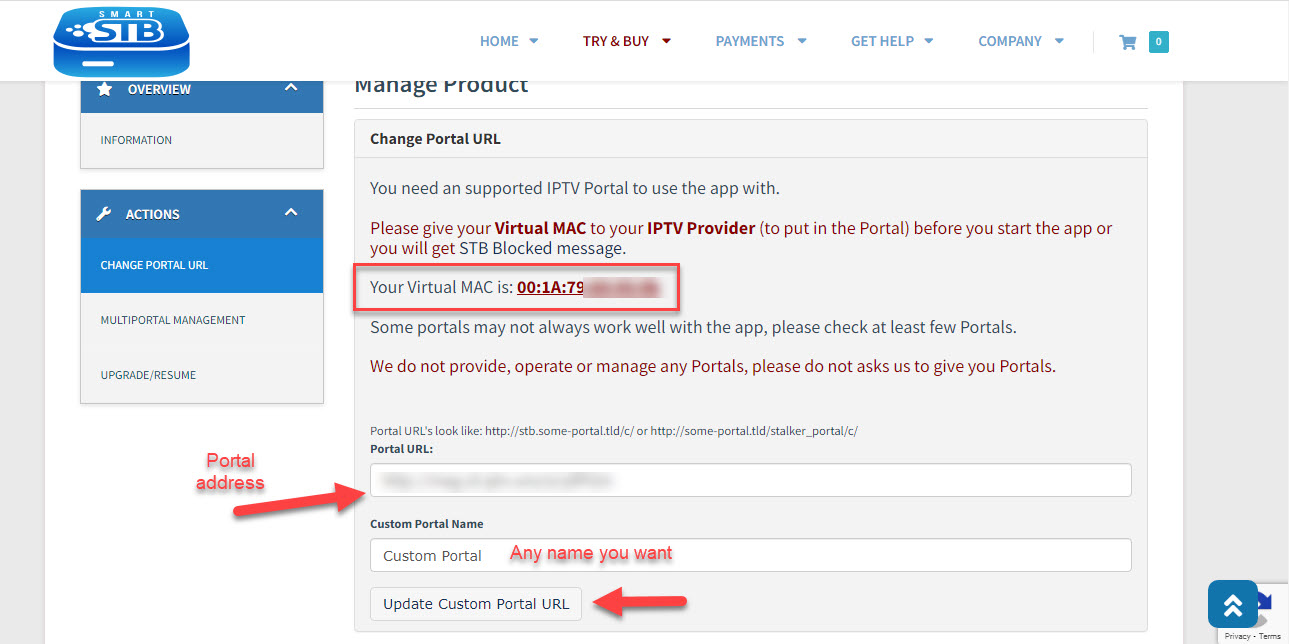Click the cart item count badge
The height and width of the screenshot is (644, 1289).
[x=1158, y=42]
